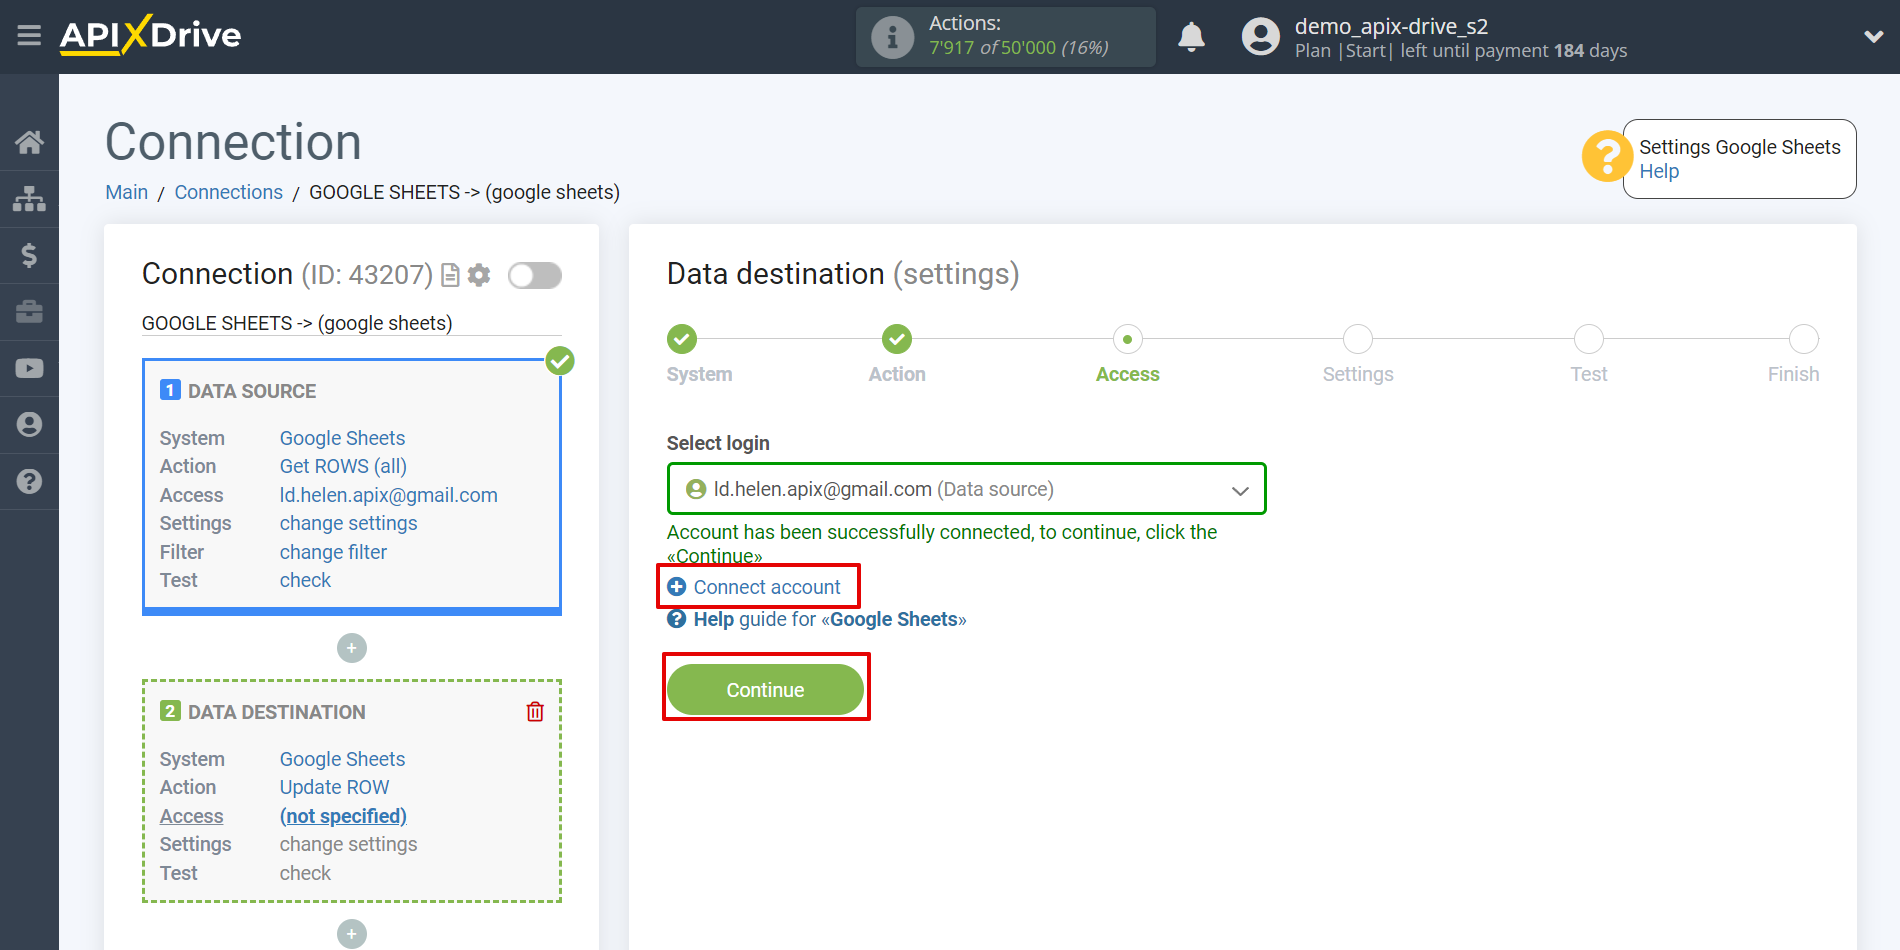This screenshot has height=950, width=1900.
Task: Click (not specified) access link
Action: [343, 816]
